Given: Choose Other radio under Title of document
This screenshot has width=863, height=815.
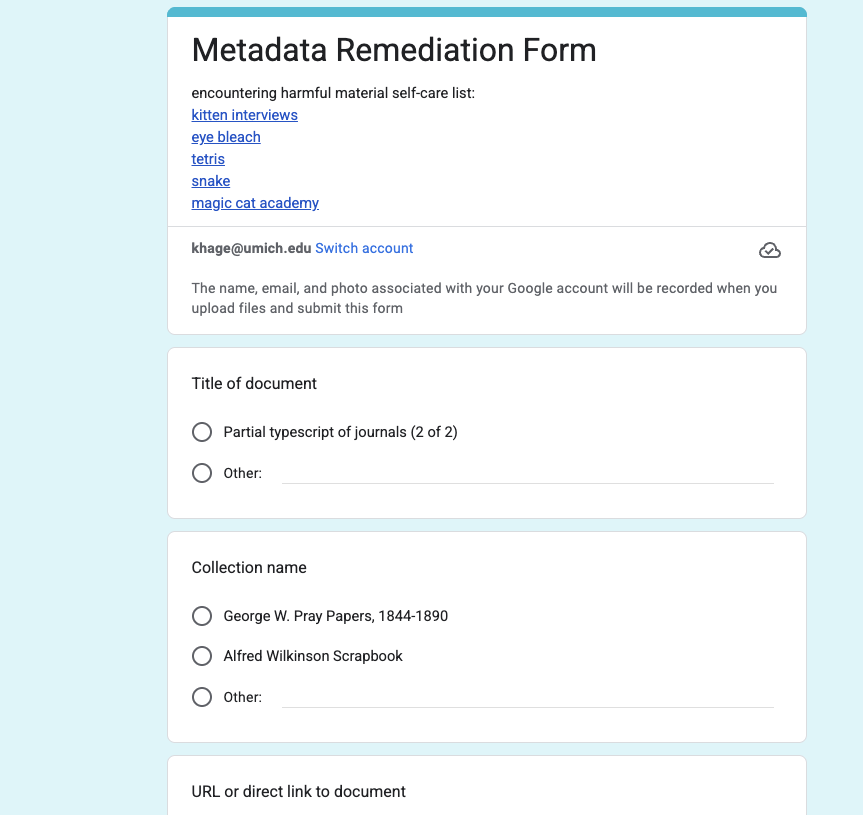Looking at the screenshot, I should [202, 473].
